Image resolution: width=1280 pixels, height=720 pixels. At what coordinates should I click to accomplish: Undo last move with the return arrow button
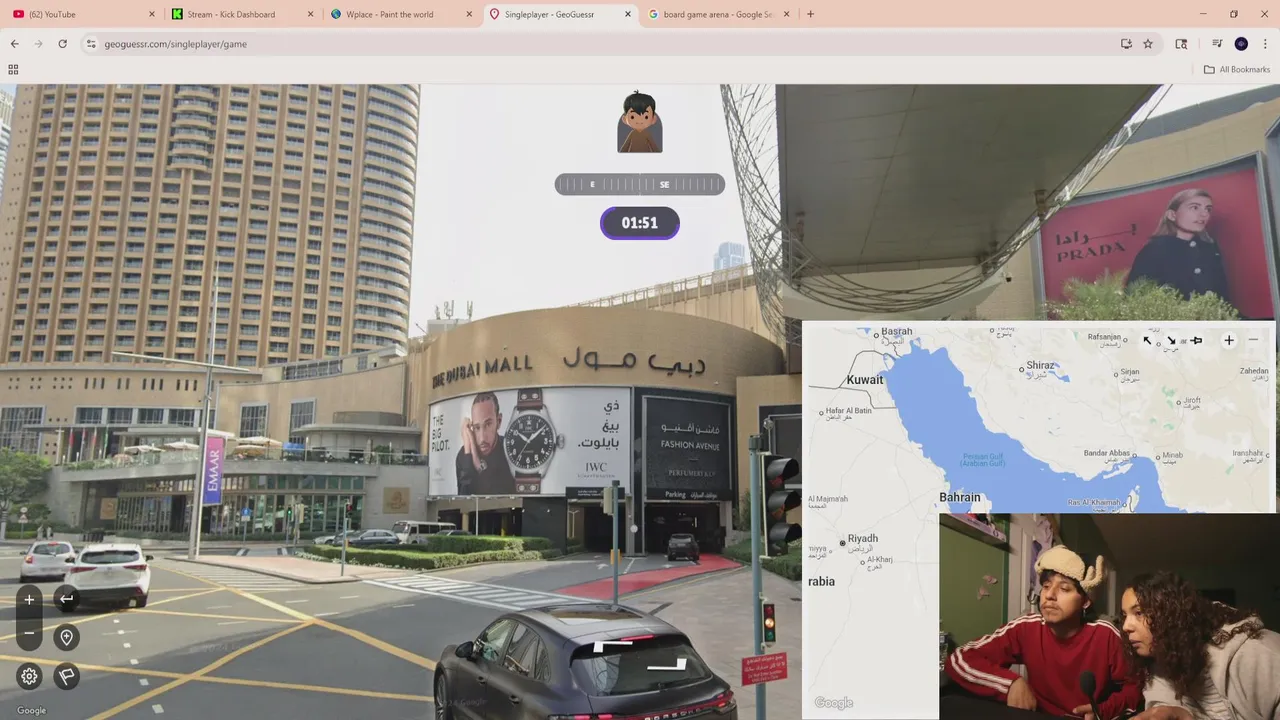pos(66,599)
